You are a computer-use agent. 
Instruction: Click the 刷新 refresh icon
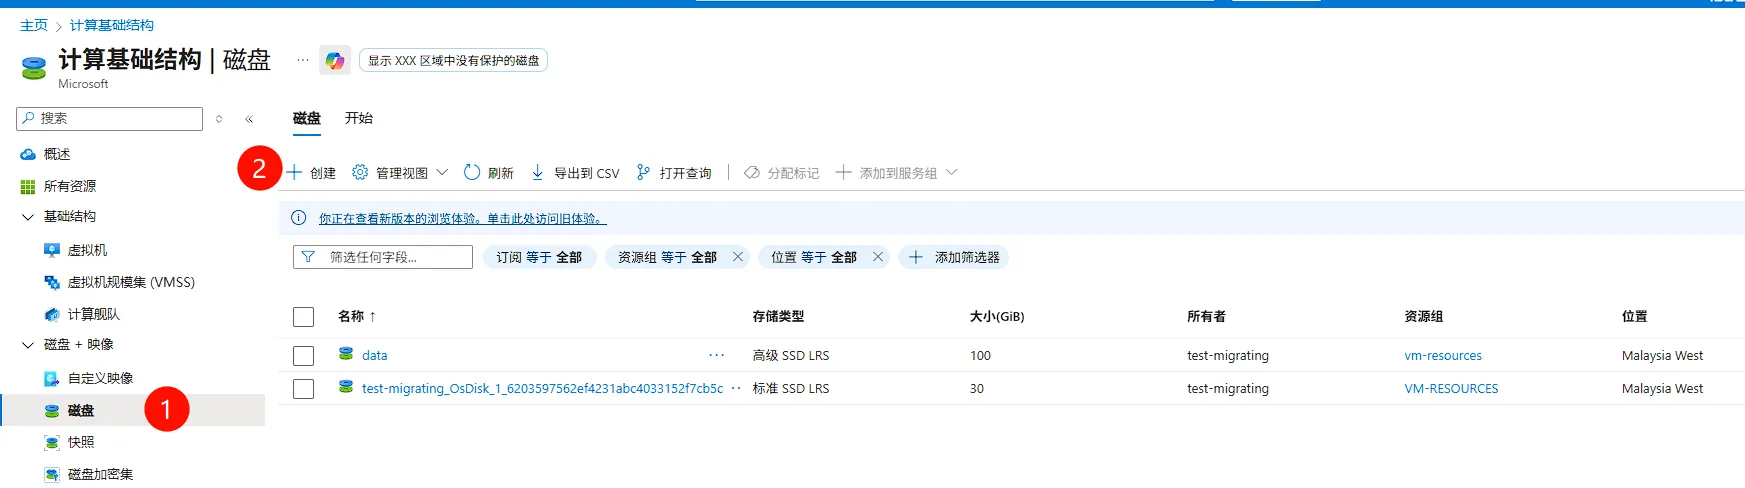[472, 173]
